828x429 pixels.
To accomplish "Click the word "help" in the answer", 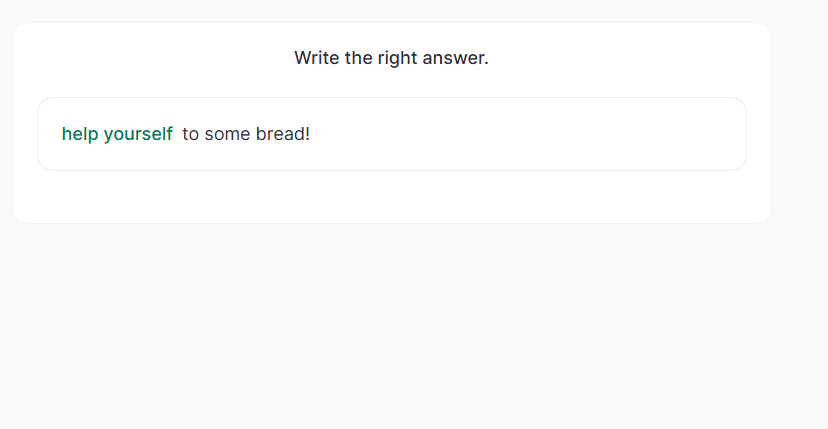I will click(x=80, y=134).
